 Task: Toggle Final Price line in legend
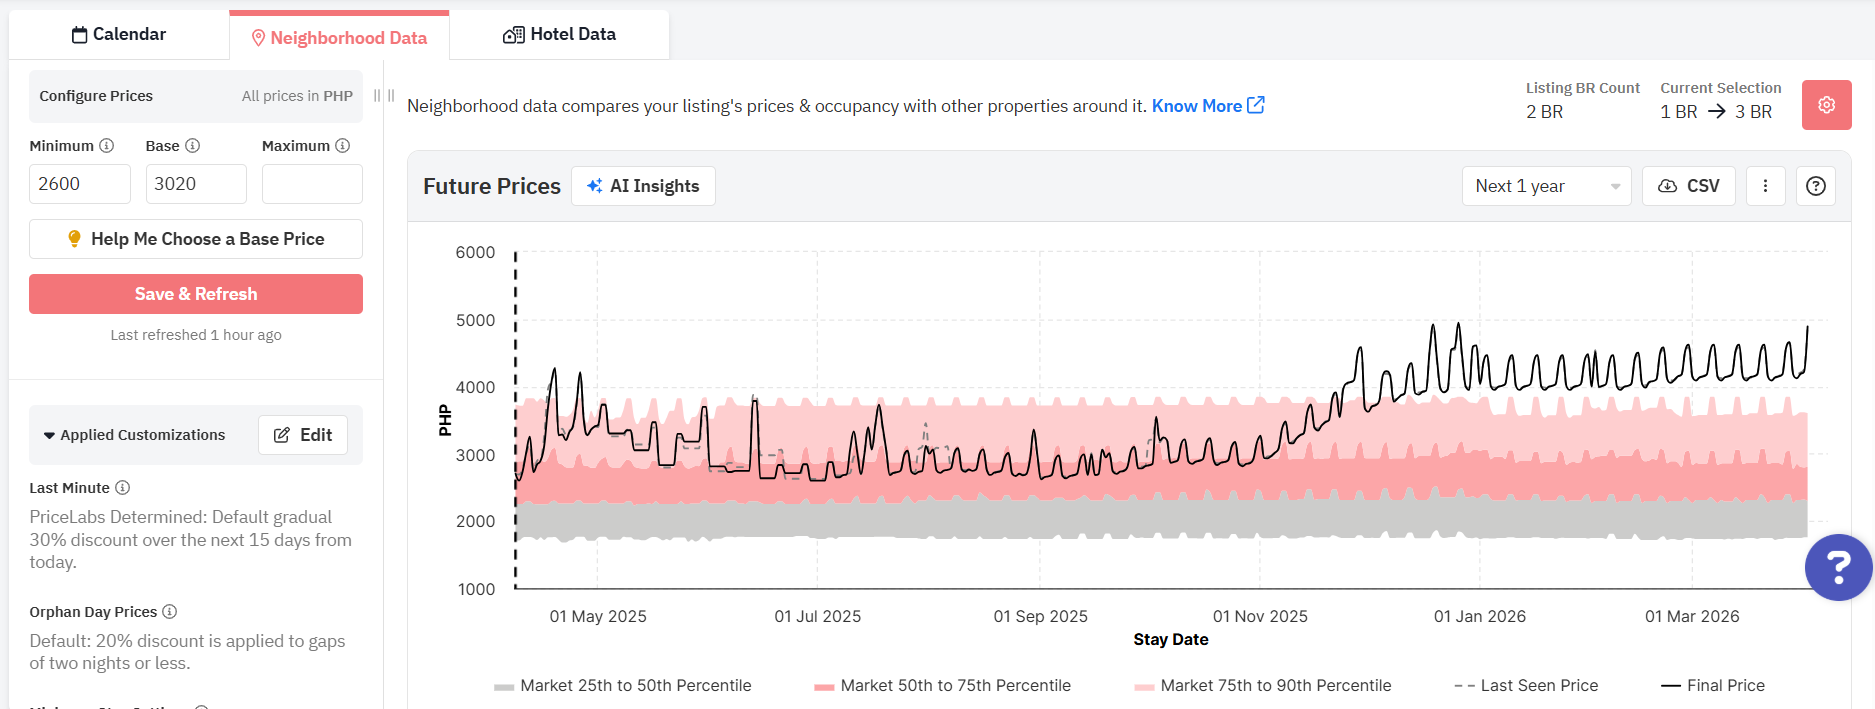pyautogui.click(x=1713, y=685)
